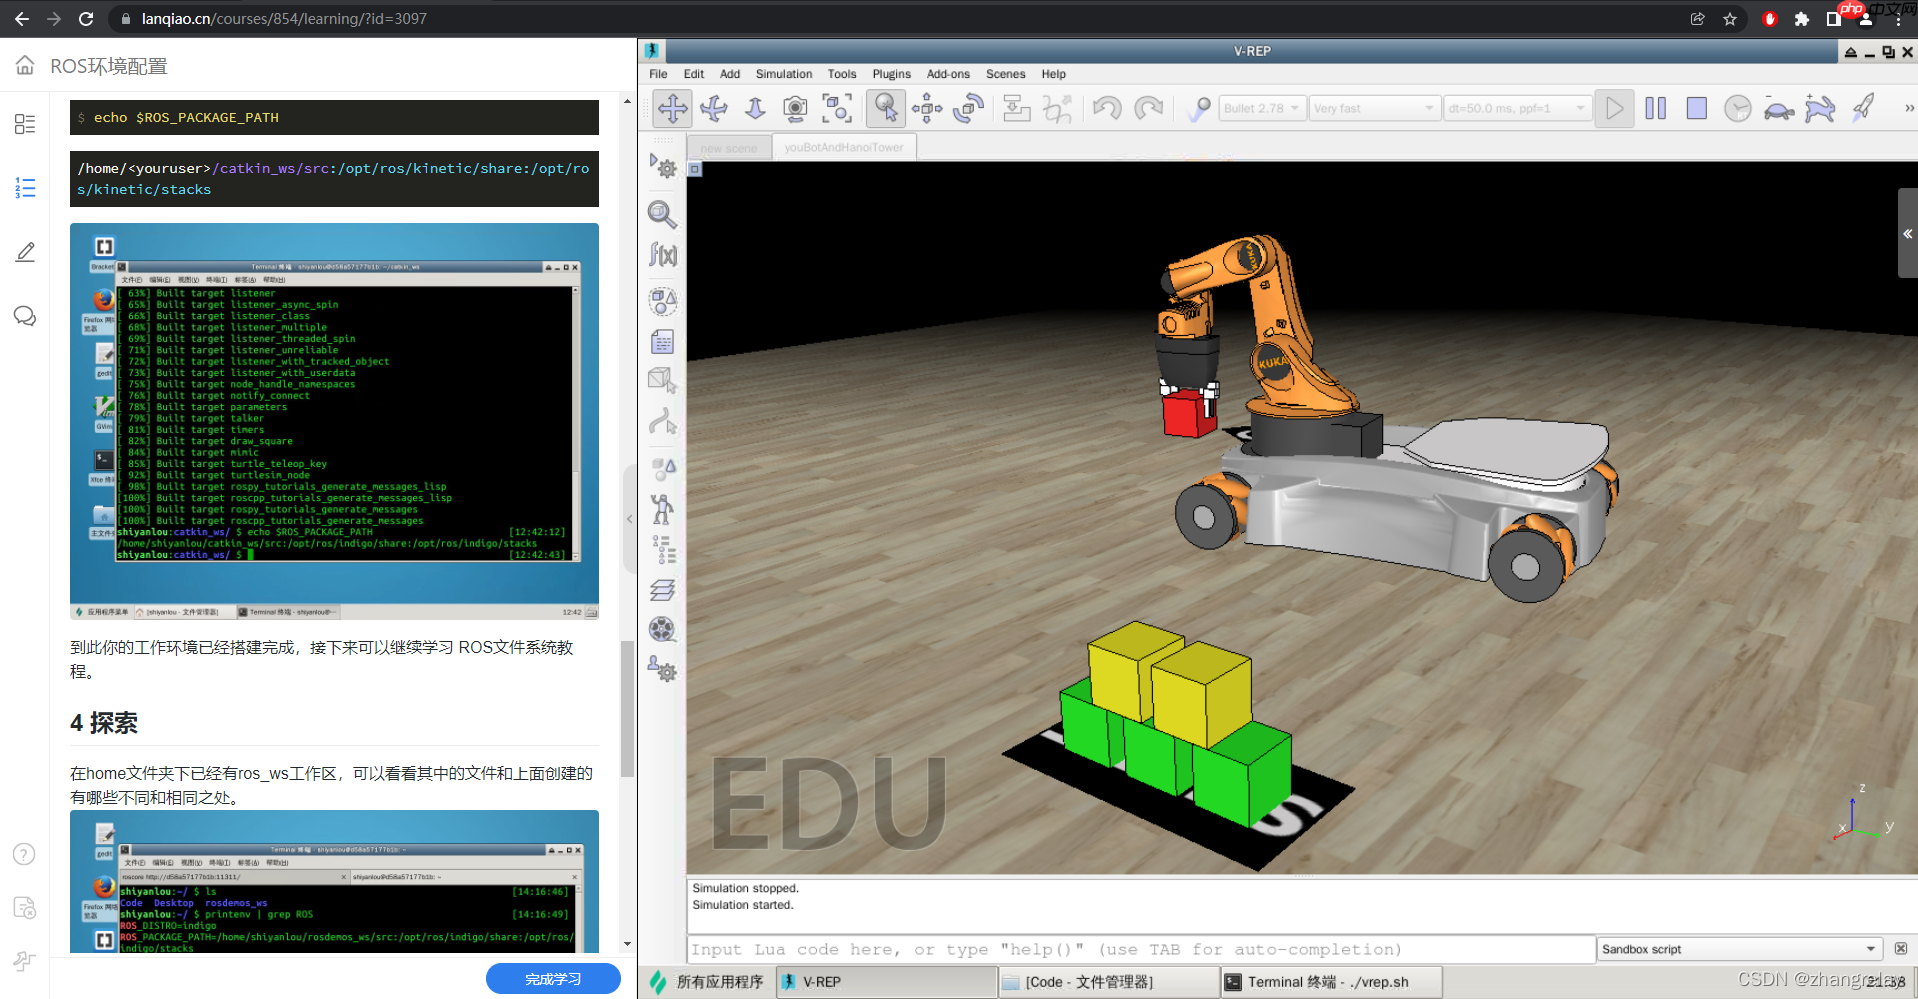This screenshot has height=999, width=1918.
Task: Open the video recorder panel
Action: [x=663, y=629]
